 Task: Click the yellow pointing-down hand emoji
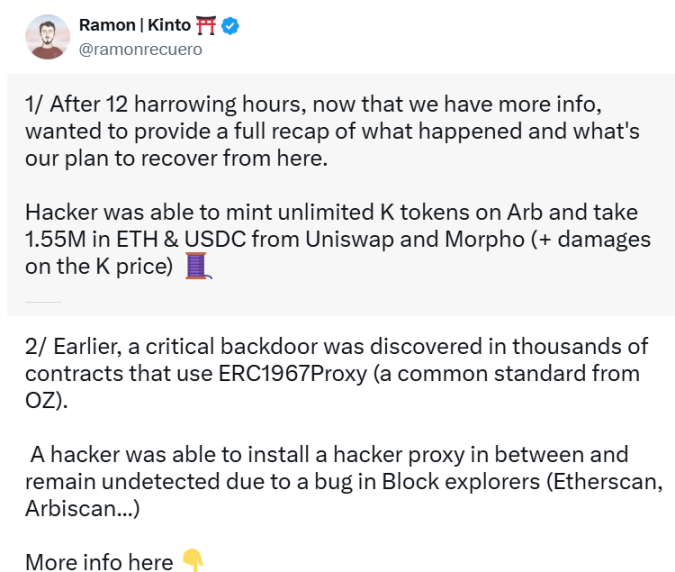[193, 562]
